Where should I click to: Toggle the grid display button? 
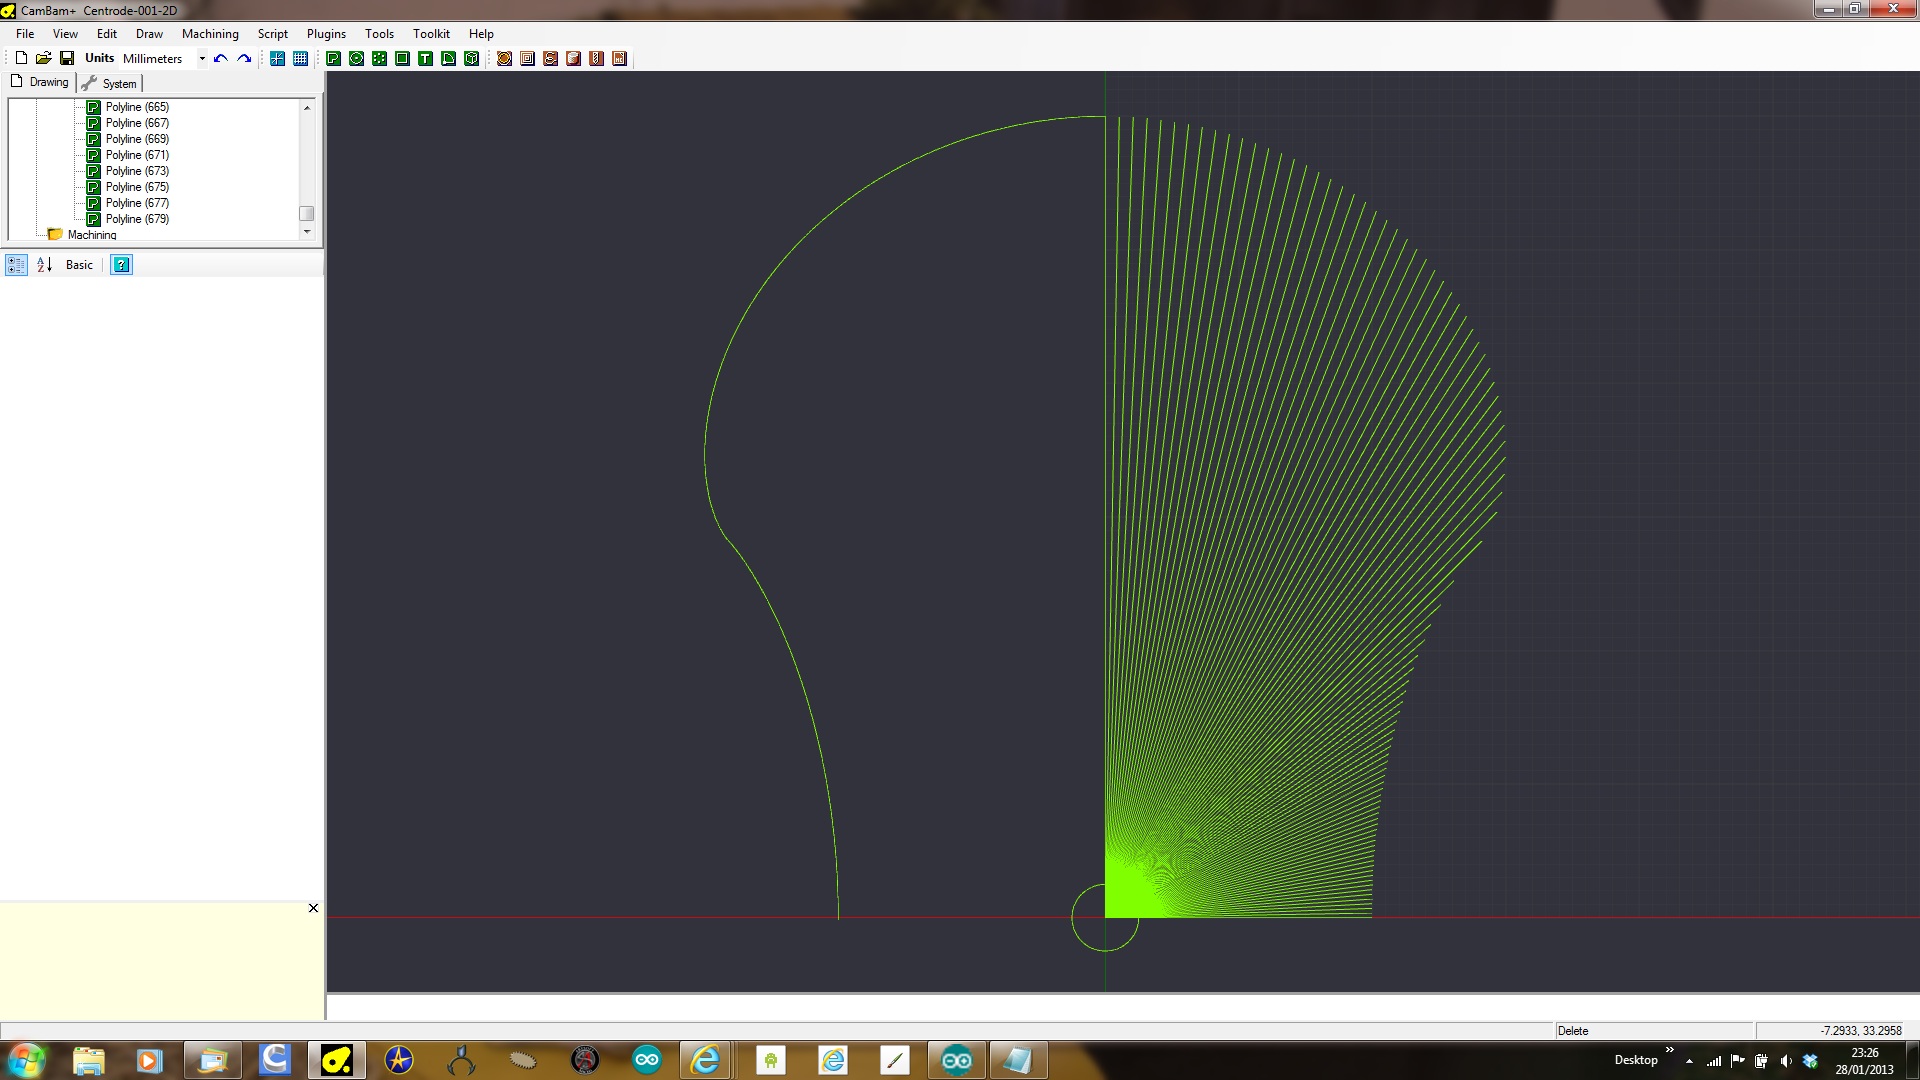(300, 59)
